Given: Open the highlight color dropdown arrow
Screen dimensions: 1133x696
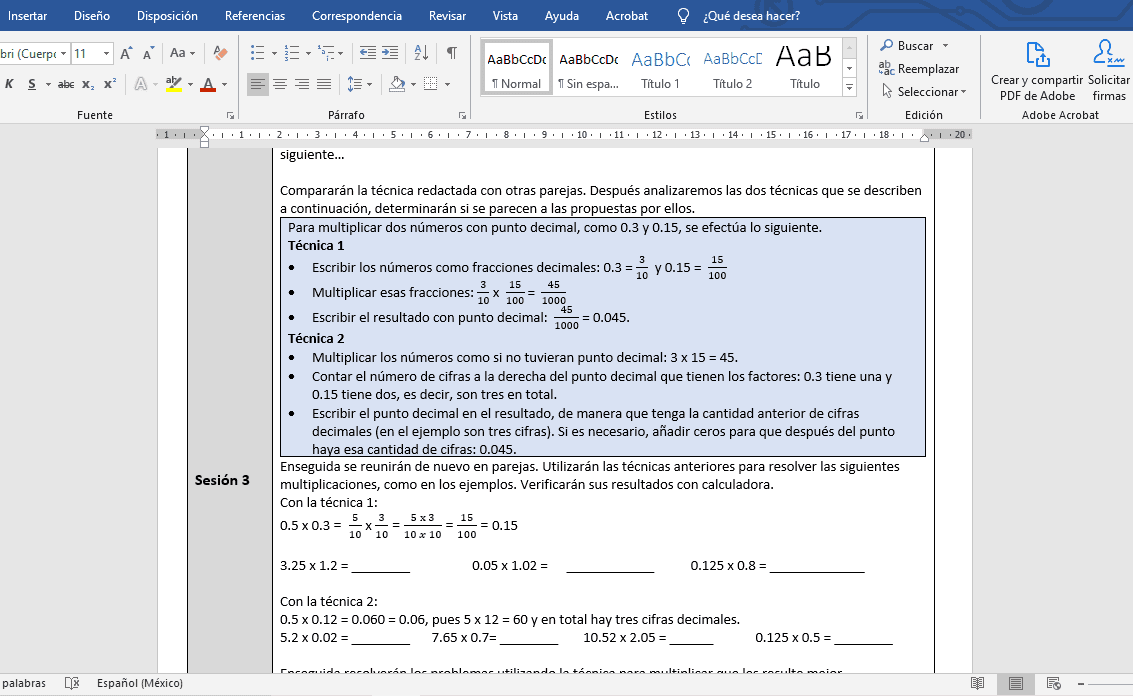Looking at the screenshot, I should pyautogui.click(x=190, y=85).
